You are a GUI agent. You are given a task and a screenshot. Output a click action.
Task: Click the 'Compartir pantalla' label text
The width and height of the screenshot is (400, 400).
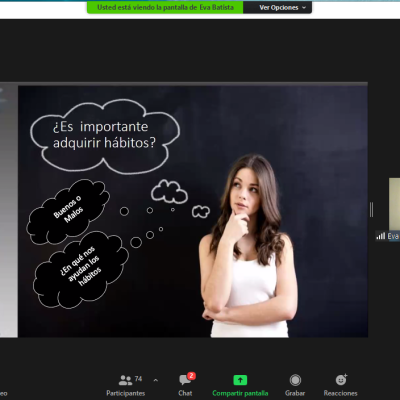pos(240,393)
